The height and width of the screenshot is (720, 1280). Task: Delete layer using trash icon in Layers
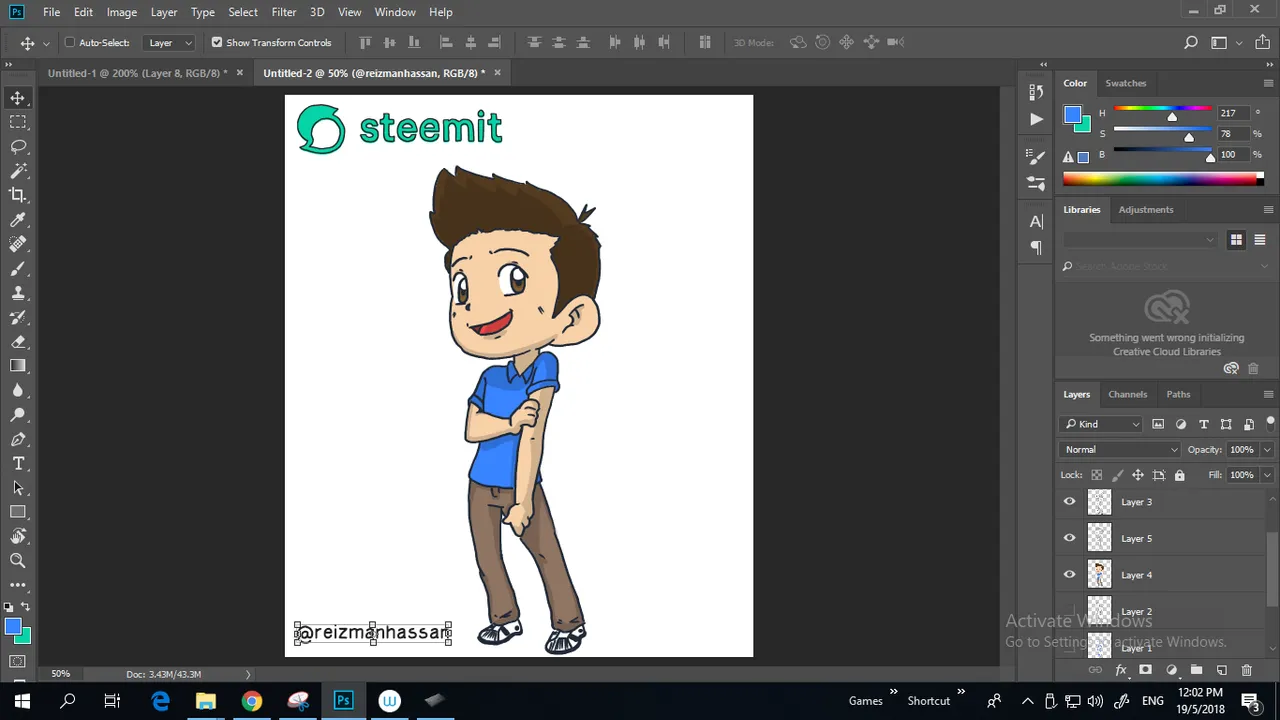[x=1246, y=670]
